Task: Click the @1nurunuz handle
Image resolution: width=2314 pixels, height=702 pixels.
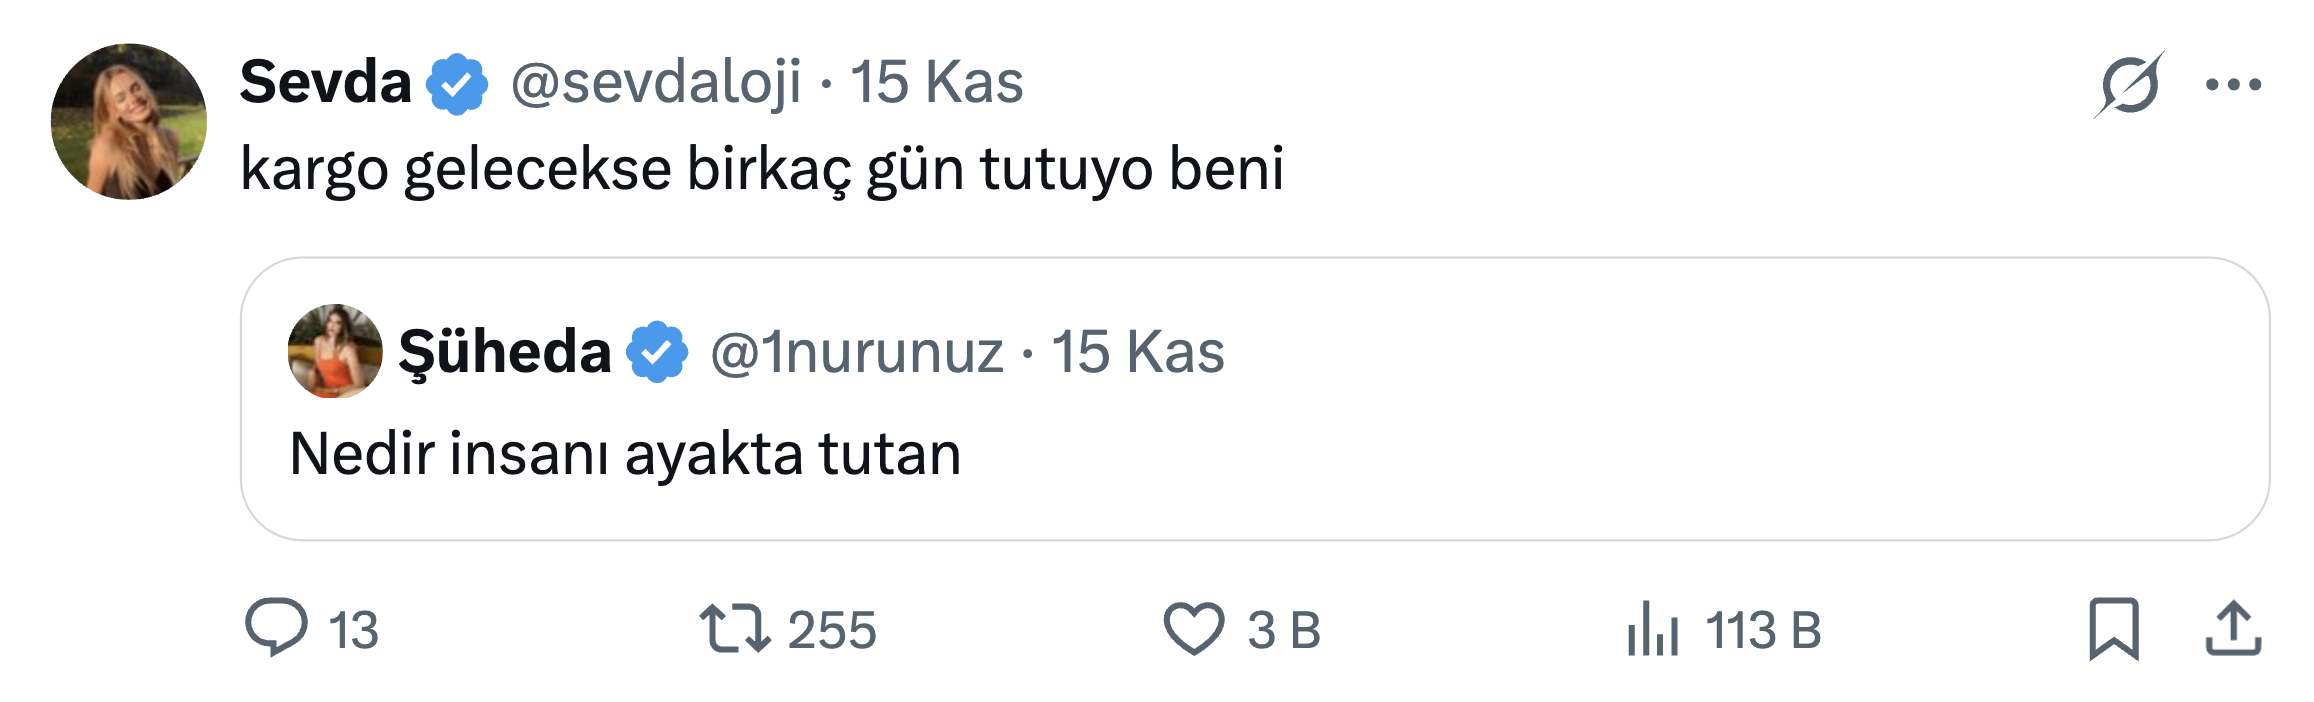Action: 856,352
